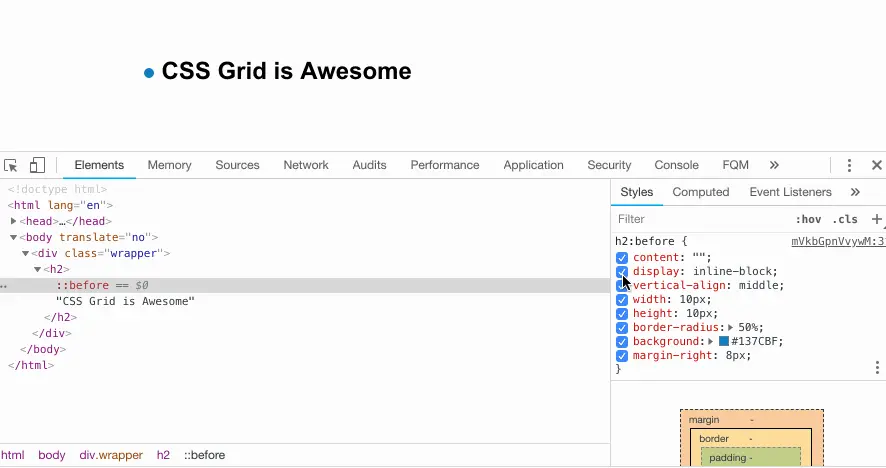Select div.wrapper in the breadcrumb bar
886x468 pixels.
[x=111, y=455]
